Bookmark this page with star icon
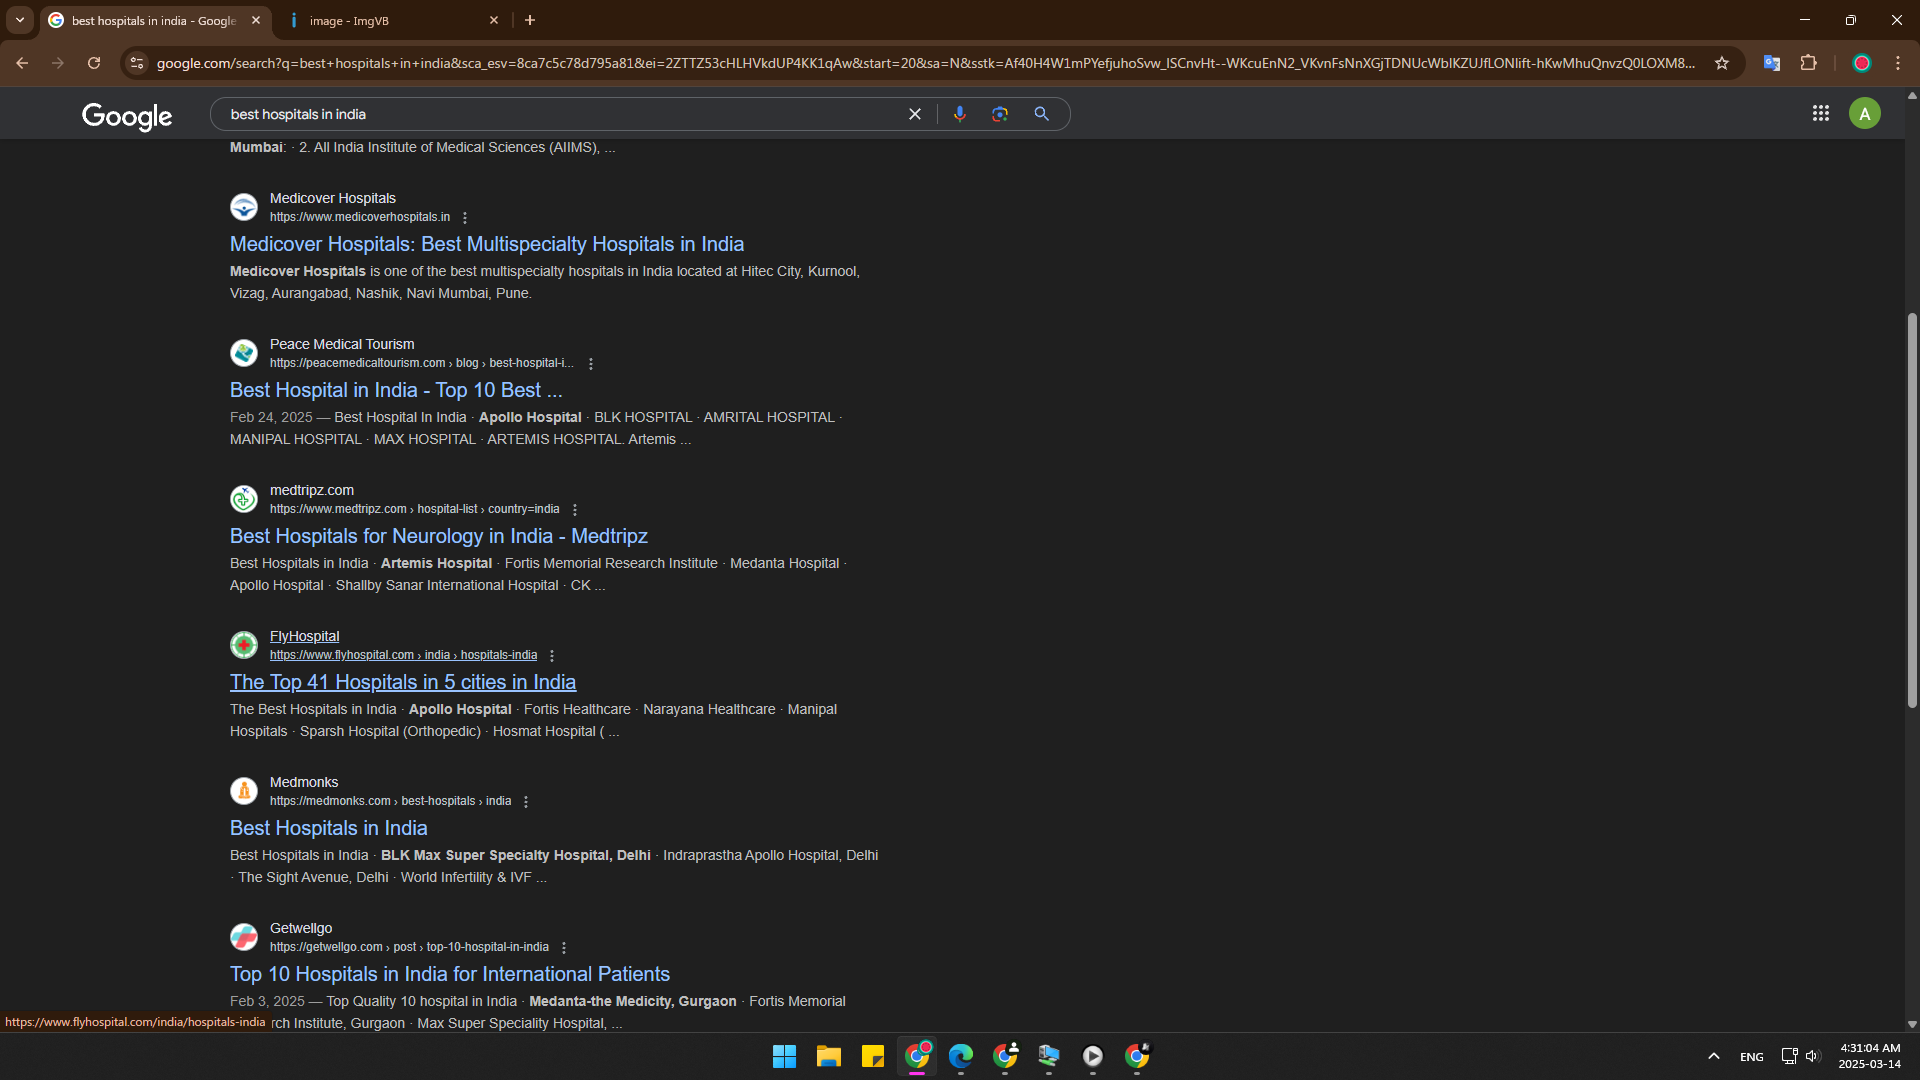The image size is (1920, 1080). point(1722,63)
